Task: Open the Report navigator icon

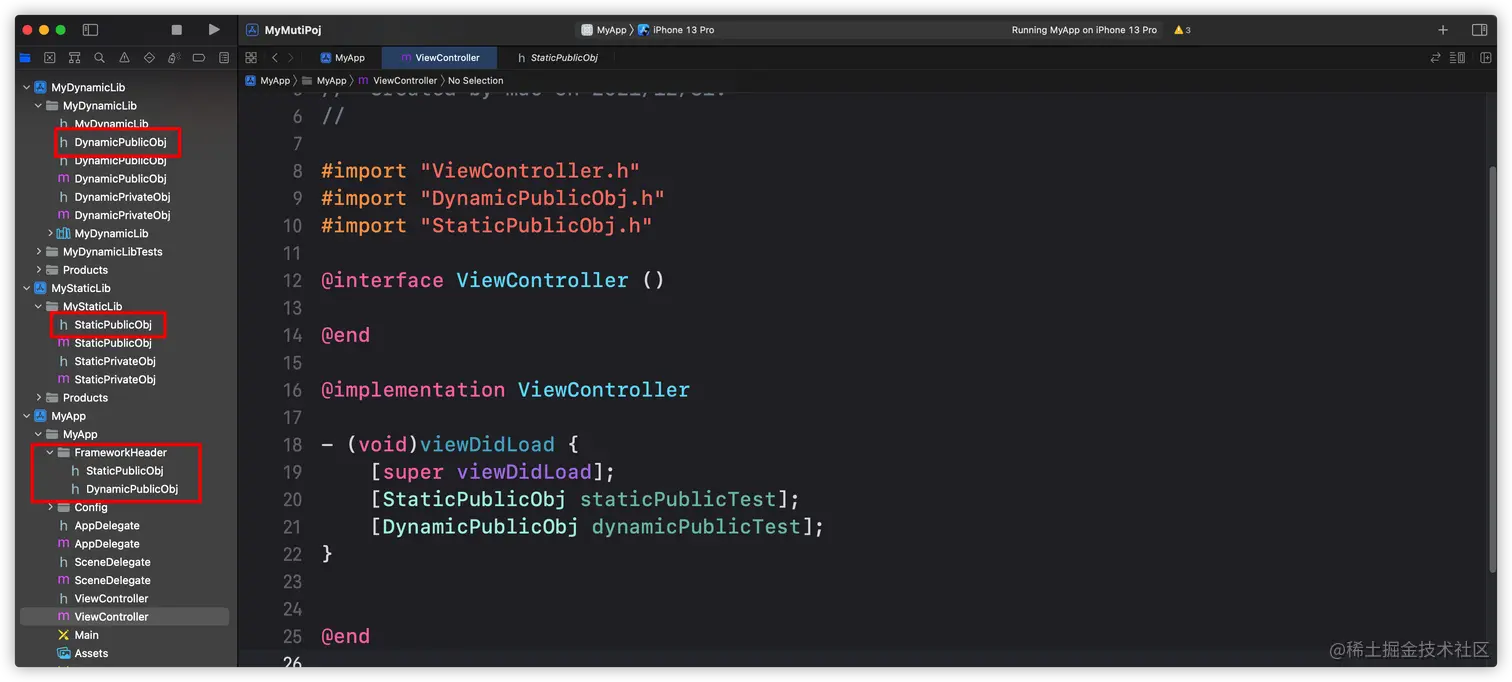Action: pos(224,58)
